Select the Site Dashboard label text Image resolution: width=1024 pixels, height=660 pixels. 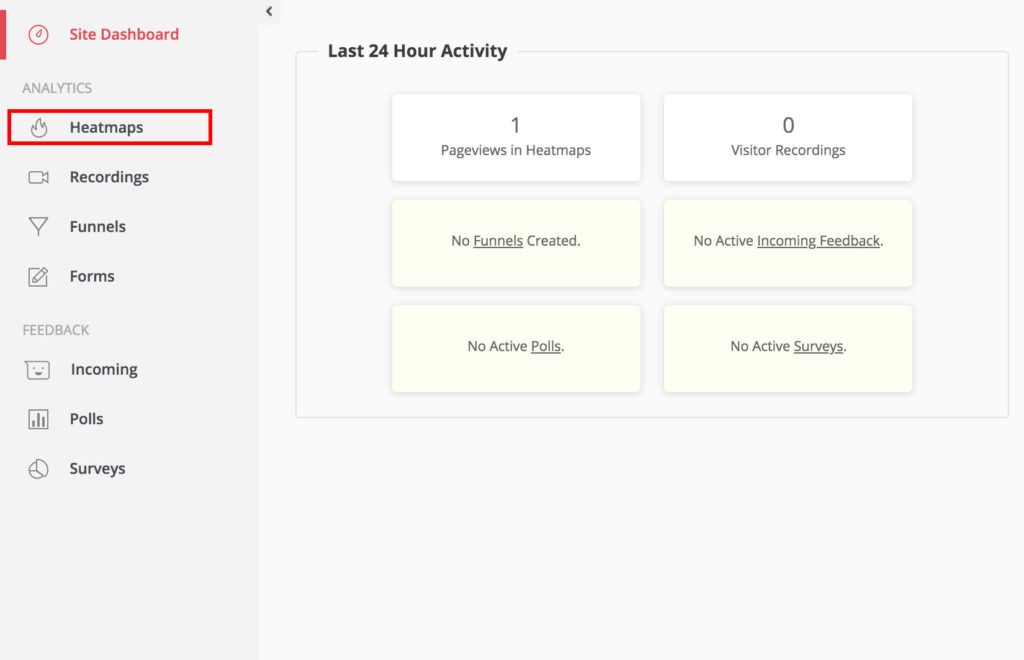tap(124, 34)
